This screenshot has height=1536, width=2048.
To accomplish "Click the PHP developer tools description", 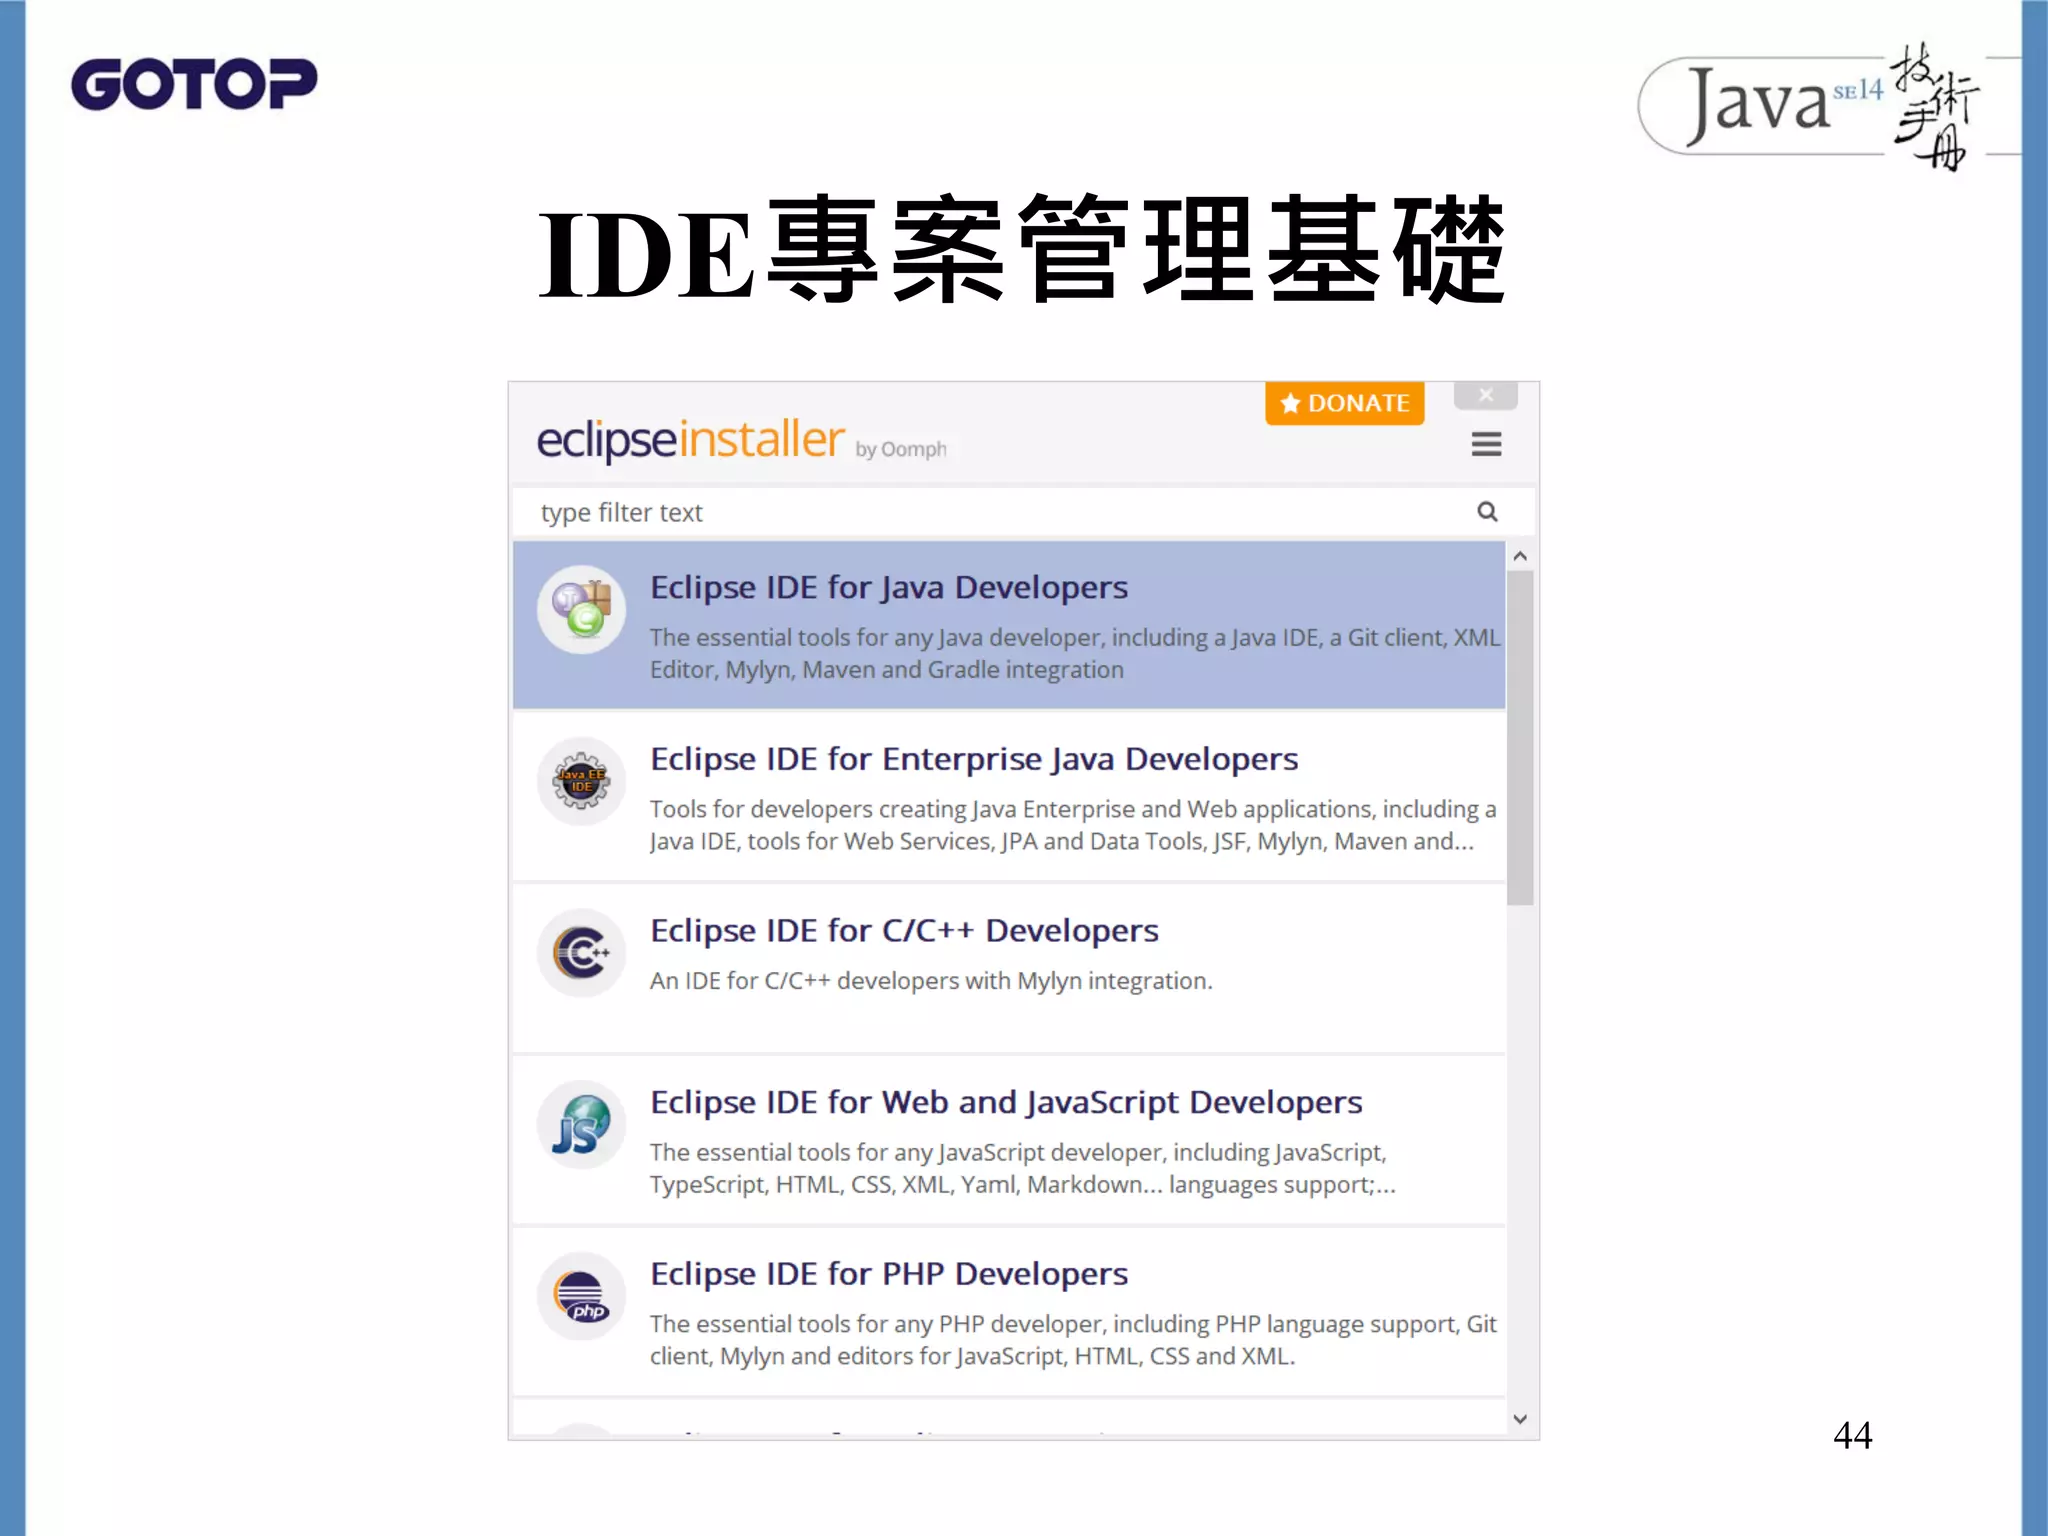I will 1073,1340.
